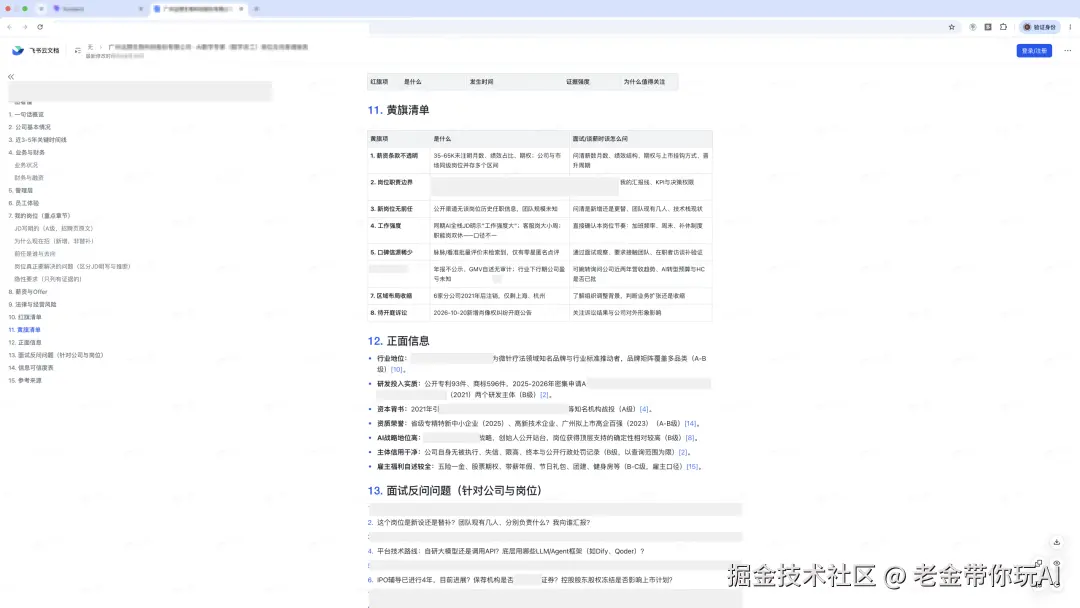1080x608 pixels.
Task: Click the download icon at bottom right
Action: point(1057,543)
